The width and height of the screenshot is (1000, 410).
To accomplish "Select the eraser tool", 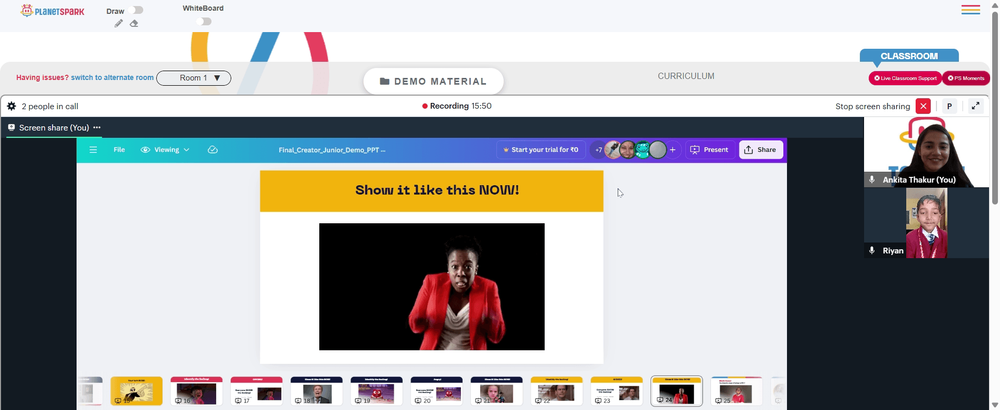I will pyautogui.click(x=134, y=24).
